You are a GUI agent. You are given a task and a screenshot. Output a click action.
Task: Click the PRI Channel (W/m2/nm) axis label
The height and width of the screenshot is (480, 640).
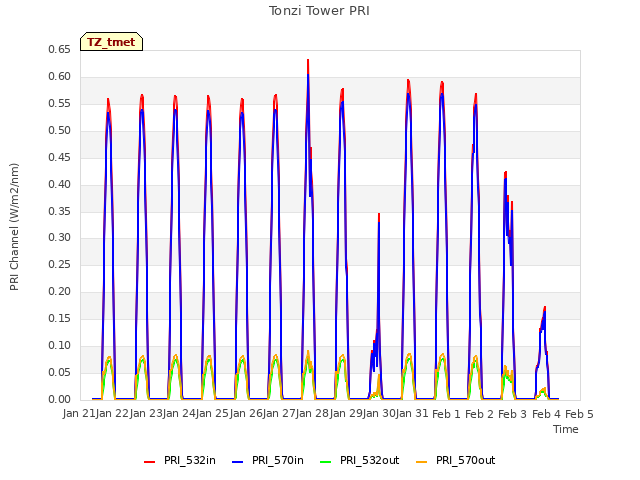[x=14, y=227]
